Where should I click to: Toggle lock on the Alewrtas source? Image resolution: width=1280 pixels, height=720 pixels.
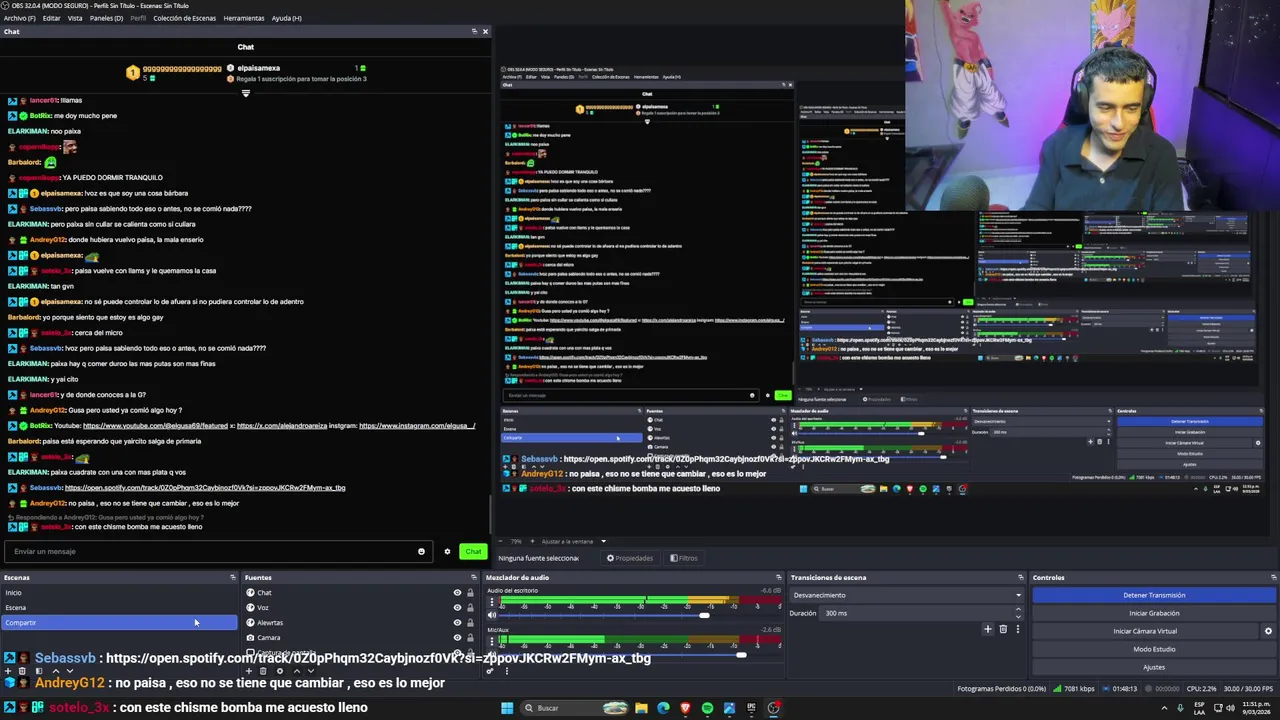pyautogui.click(x=470, y=622)
